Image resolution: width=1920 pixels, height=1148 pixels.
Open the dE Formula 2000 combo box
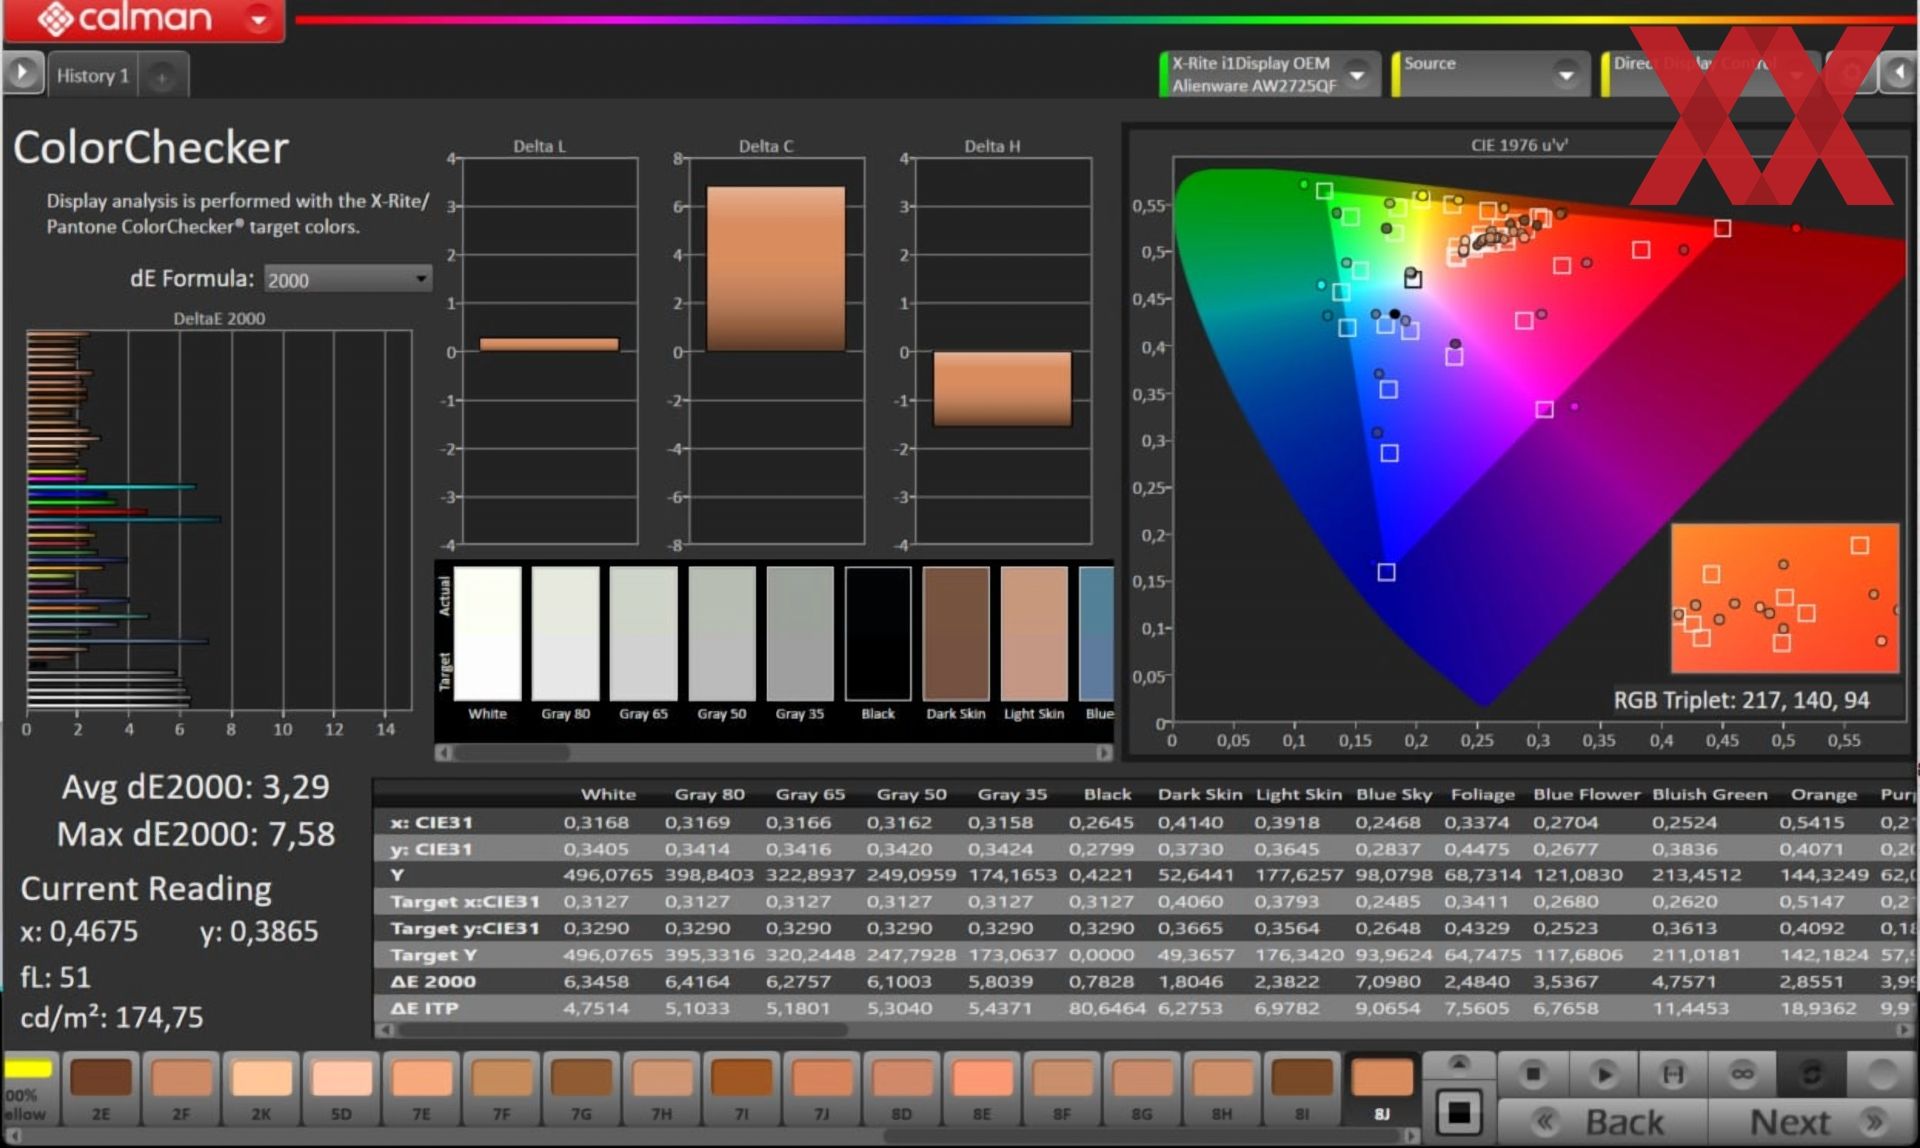click(347, 279)
